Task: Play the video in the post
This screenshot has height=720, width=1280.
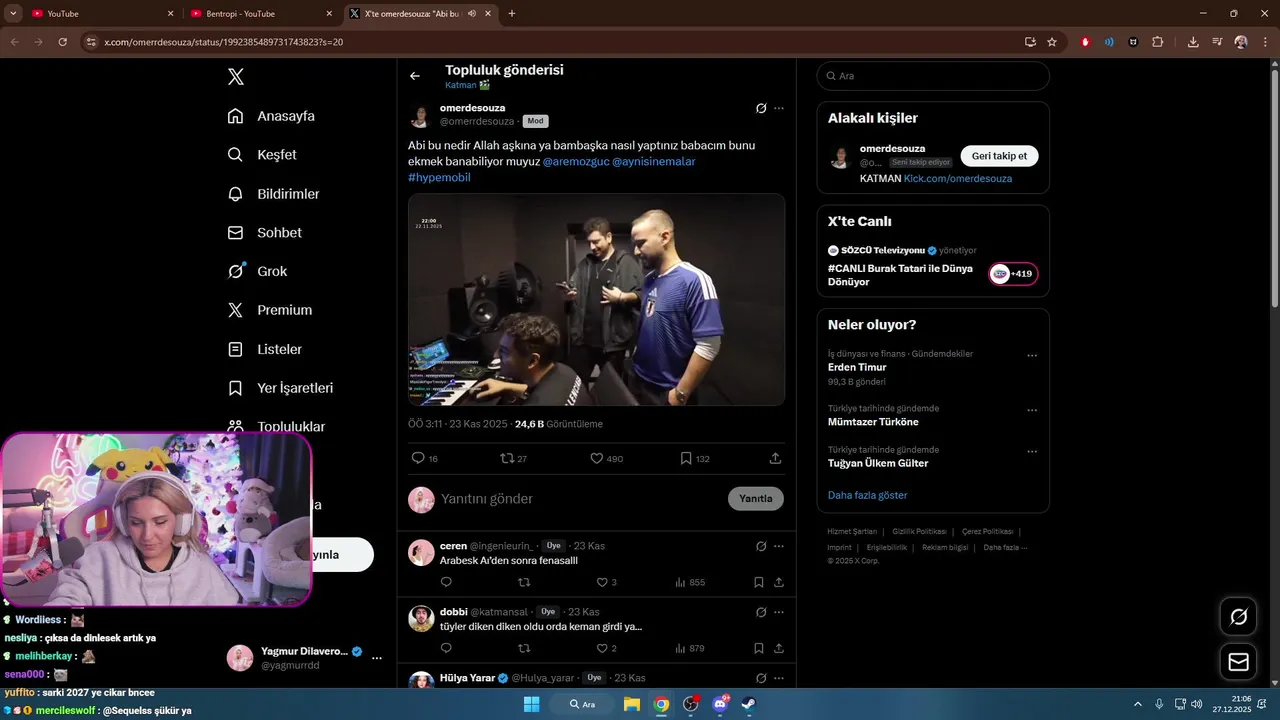Action: tap(596, 299)
